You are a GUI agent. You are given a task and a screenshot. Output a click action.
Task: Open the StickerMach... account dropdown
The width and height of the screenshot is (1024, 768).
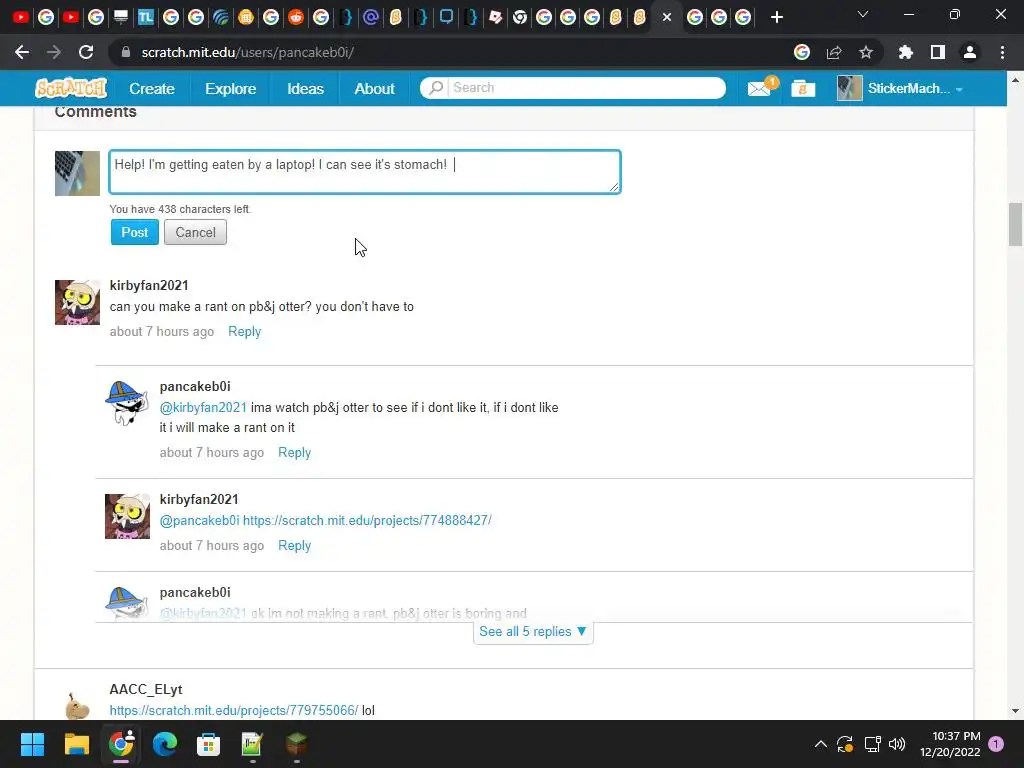pyautogui.click(x=900, y=88)
